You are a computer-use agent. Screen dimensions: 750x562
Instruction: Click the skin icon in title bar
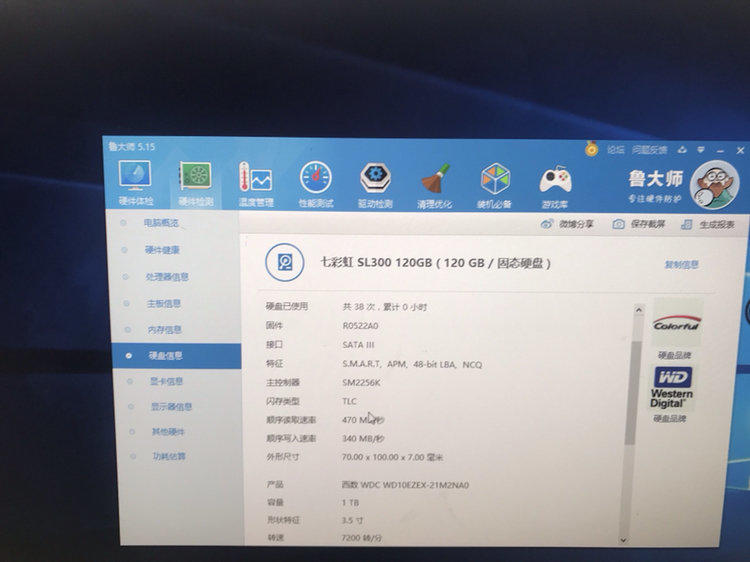(682, 150)
